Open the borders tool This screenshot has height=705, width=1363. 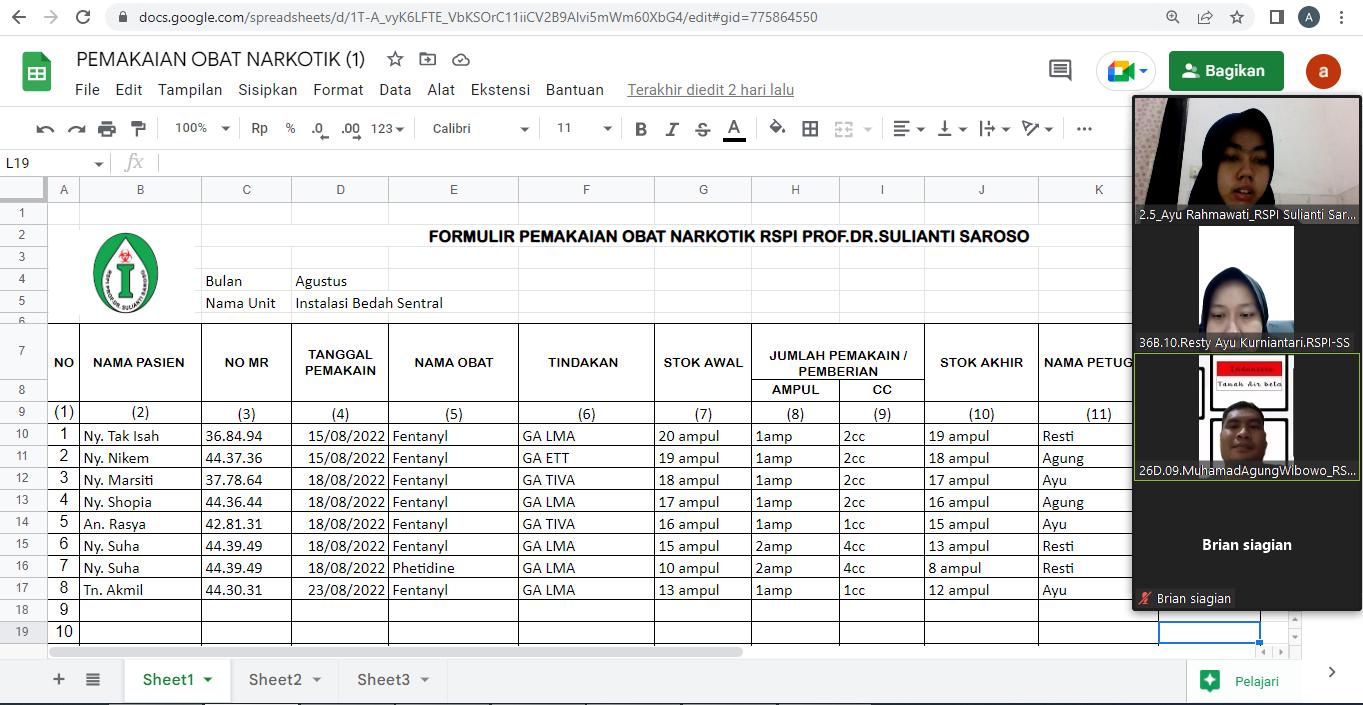click(x=811, y=129)
